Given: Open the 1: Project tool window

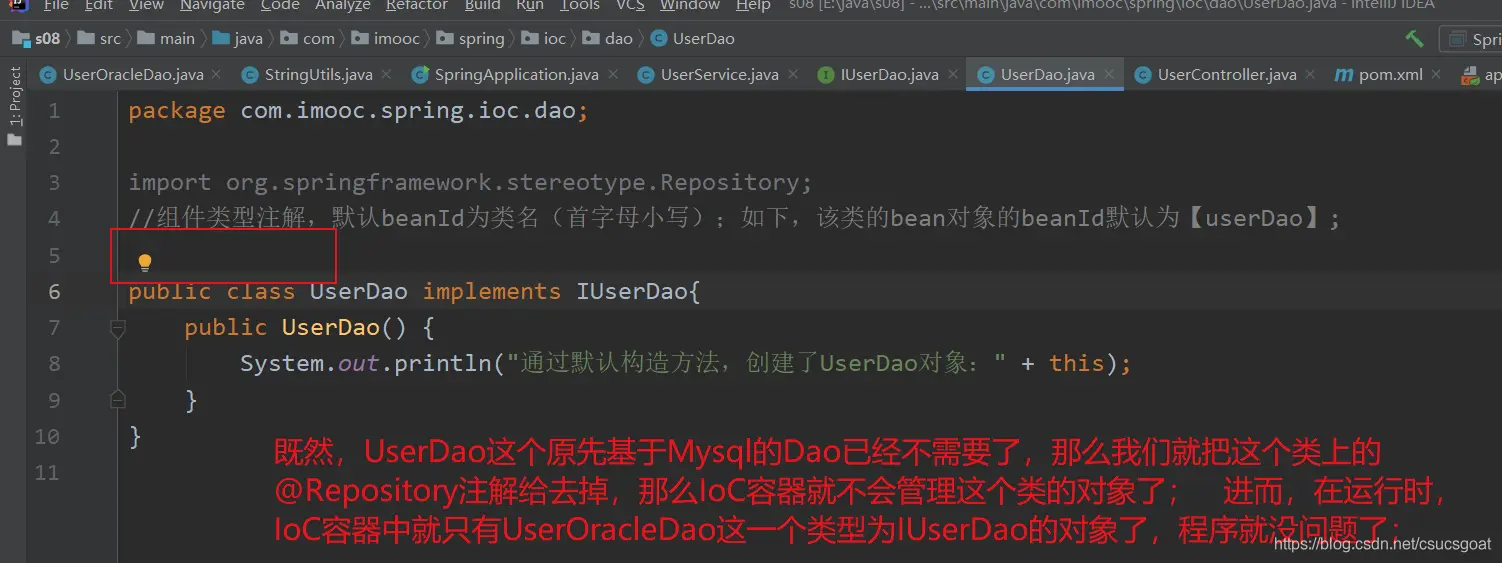Looking at the screenshot, I should click(15, 97).
